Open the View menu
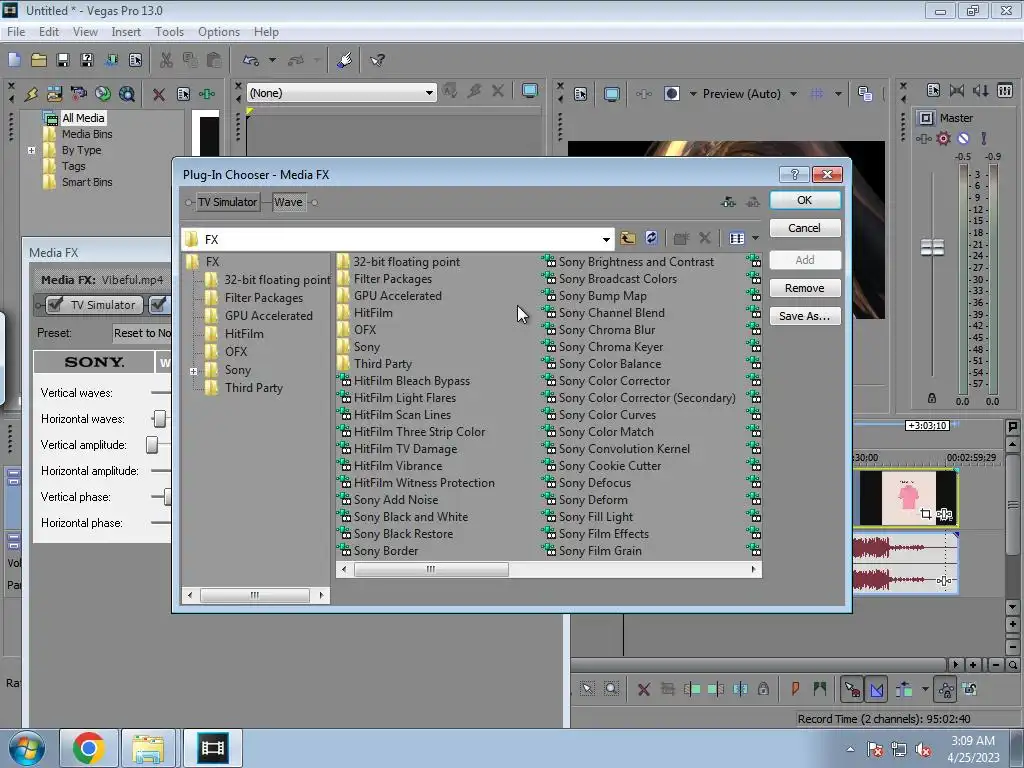The image size is (1024, 768). [x=85, y=31]
